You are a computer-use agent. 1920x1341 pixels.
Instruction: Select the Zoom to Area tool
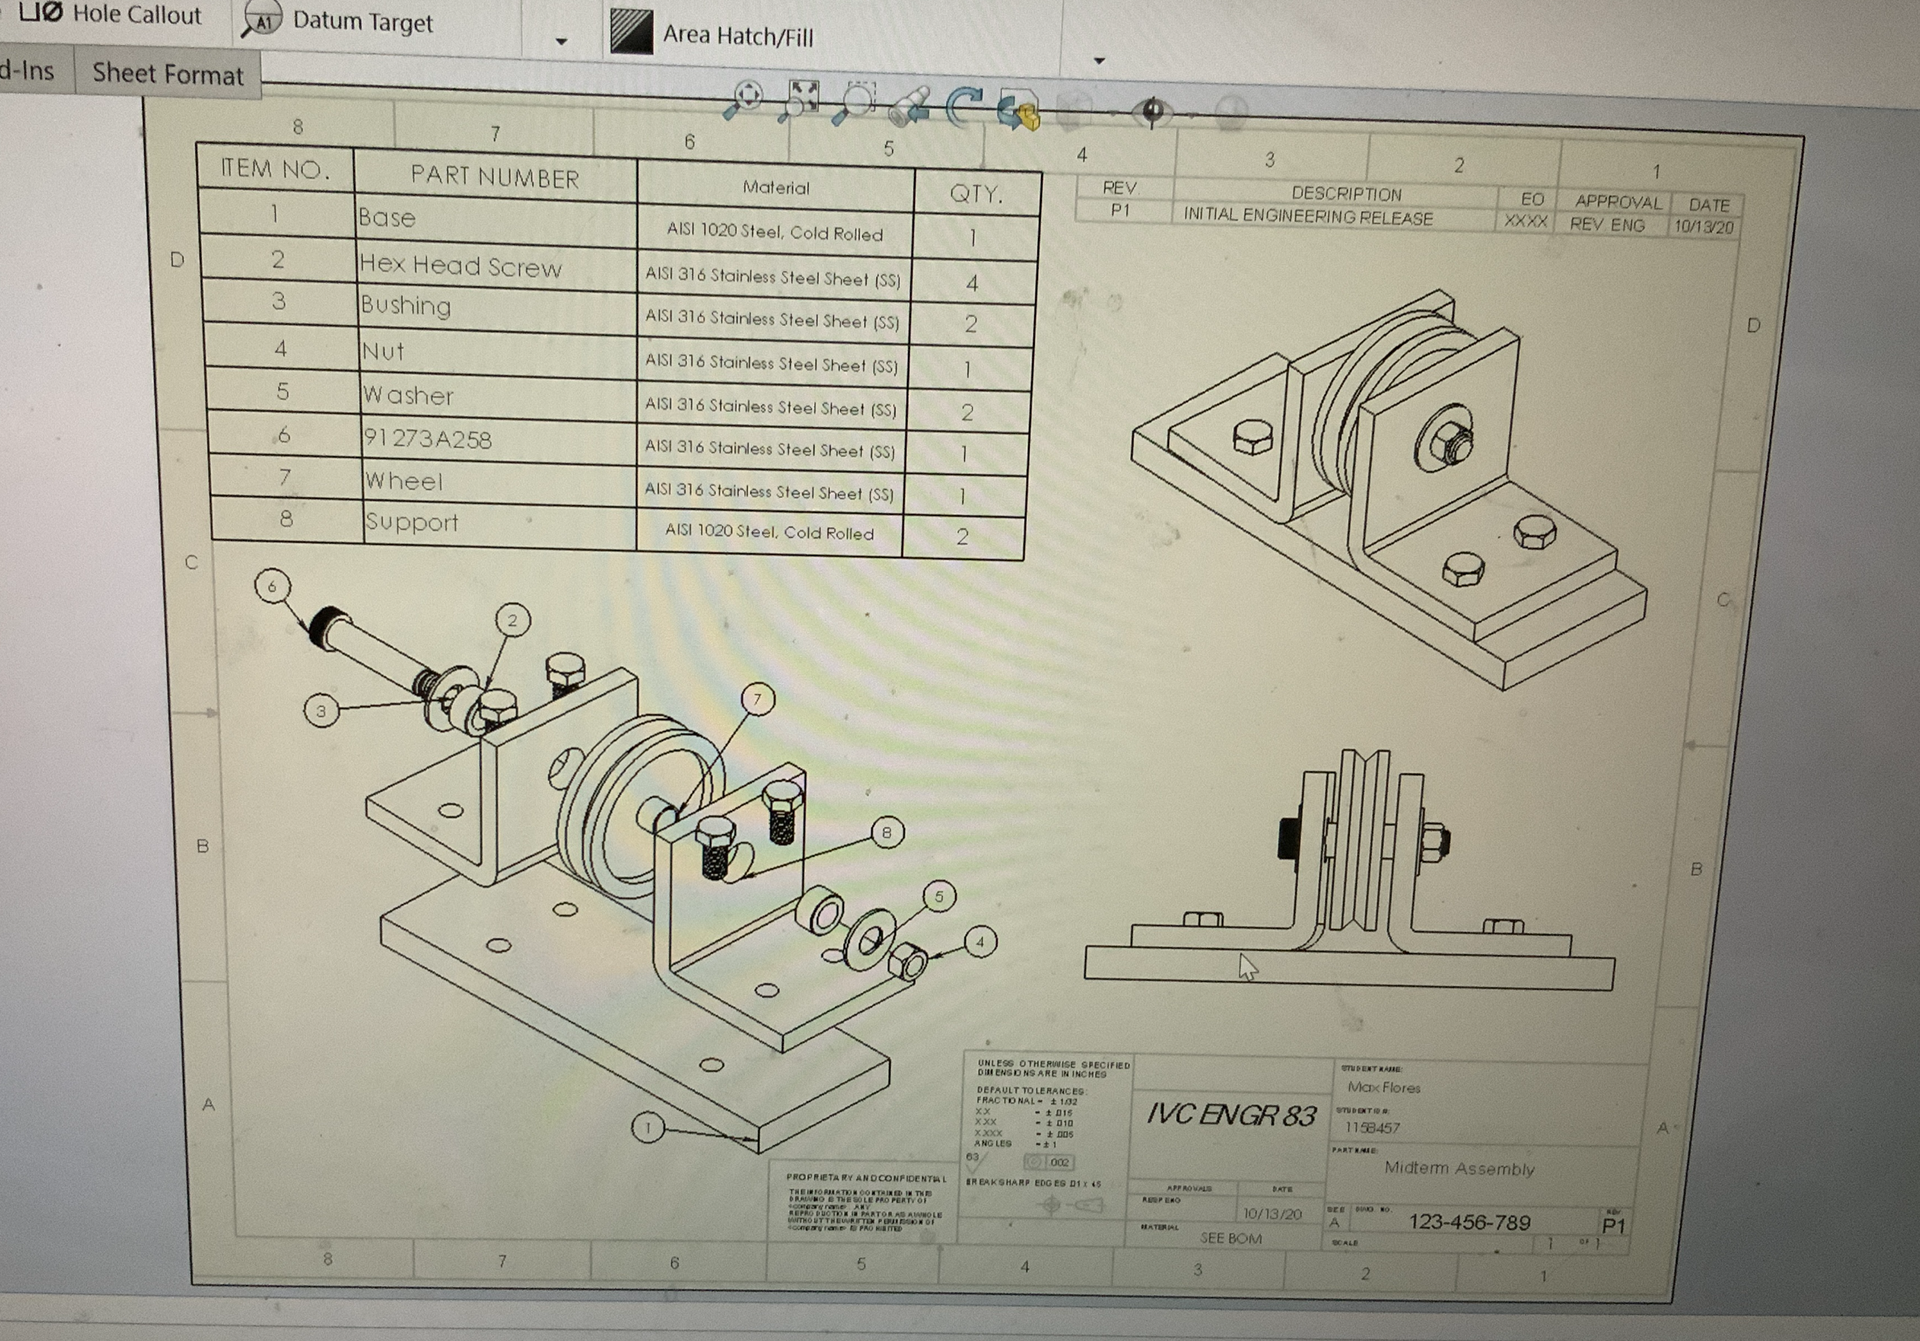click(x=856, y=104)
